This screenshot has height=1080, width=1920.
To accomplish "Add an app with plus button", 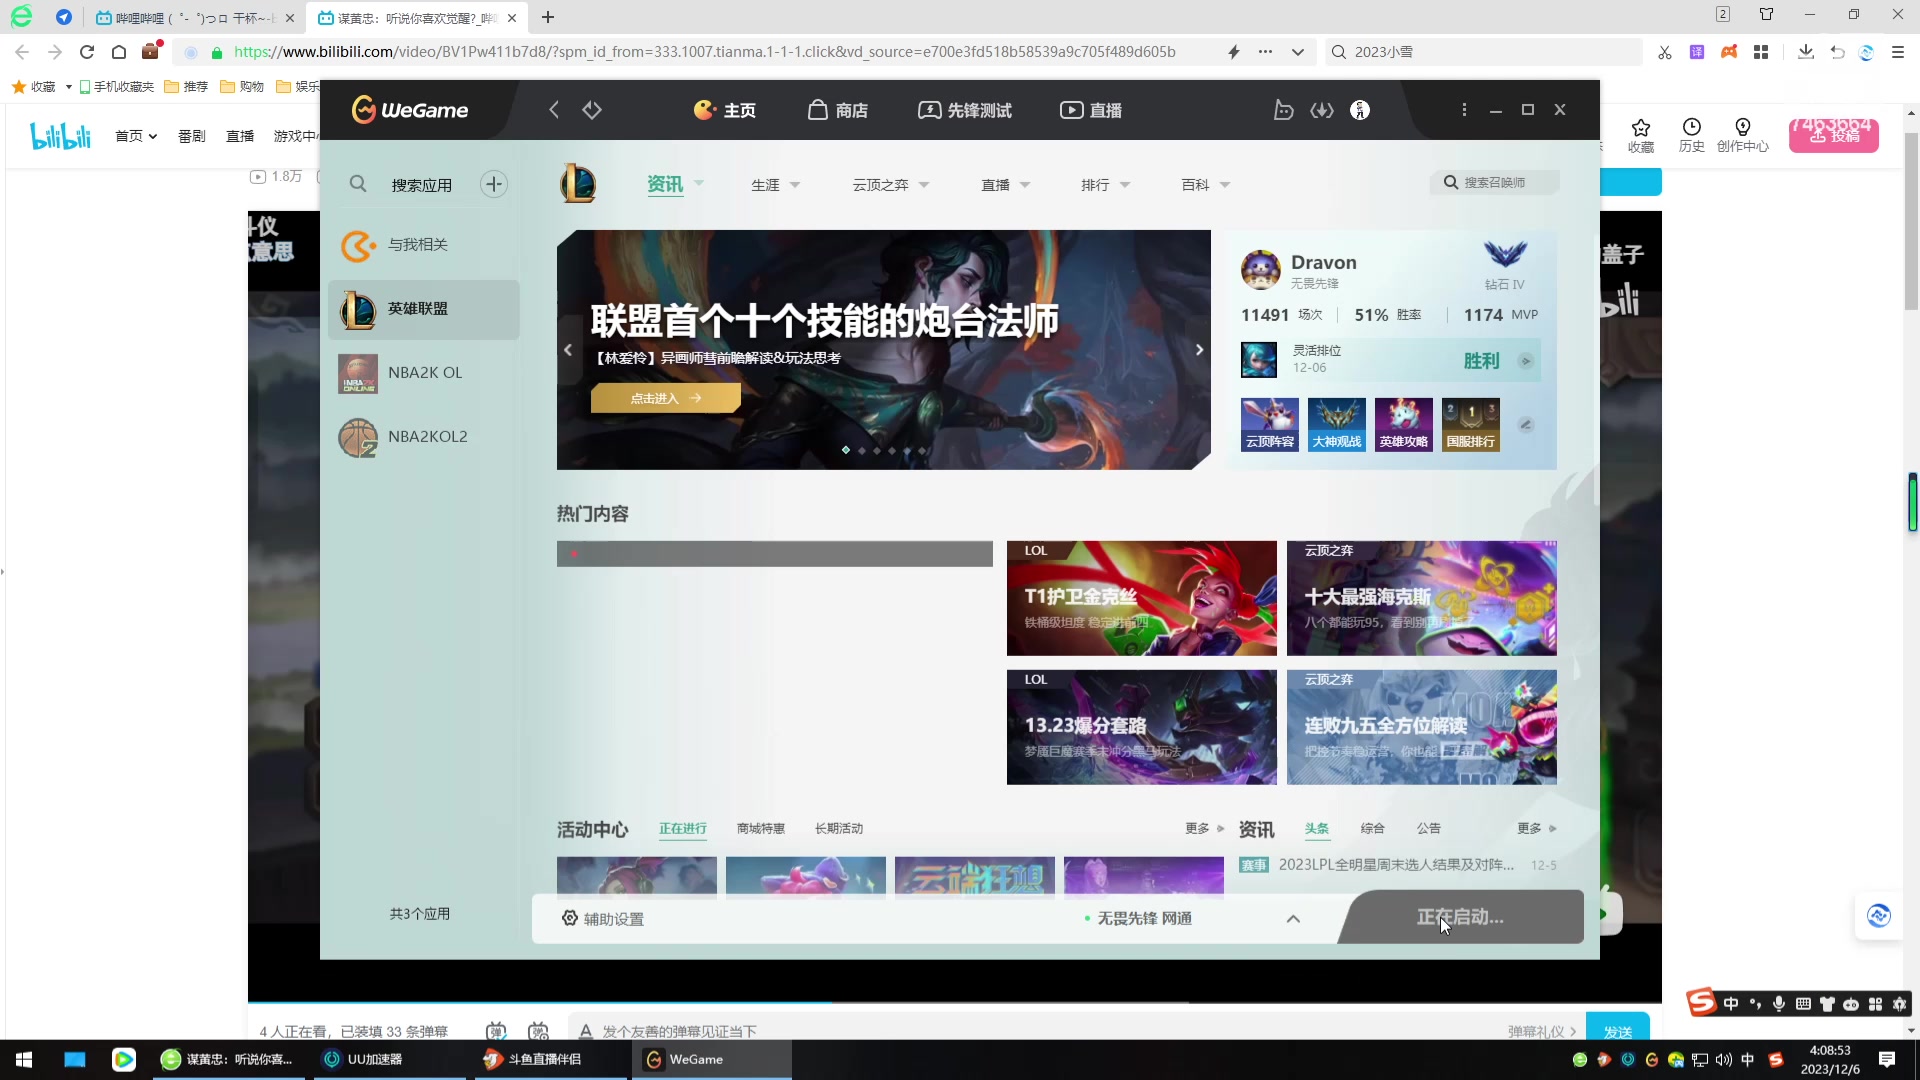I will click(x=494, y=184).
